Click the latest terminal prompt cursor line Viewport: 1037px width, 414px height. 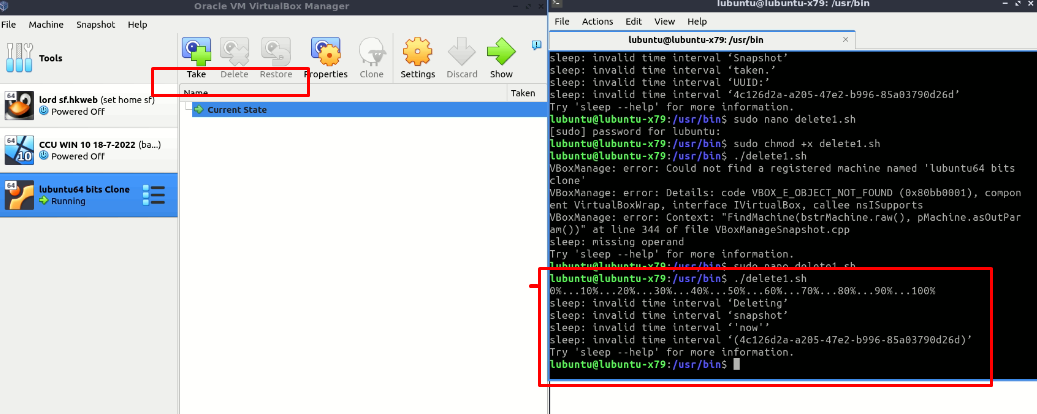pyautogui.click(x=645, y=364)
